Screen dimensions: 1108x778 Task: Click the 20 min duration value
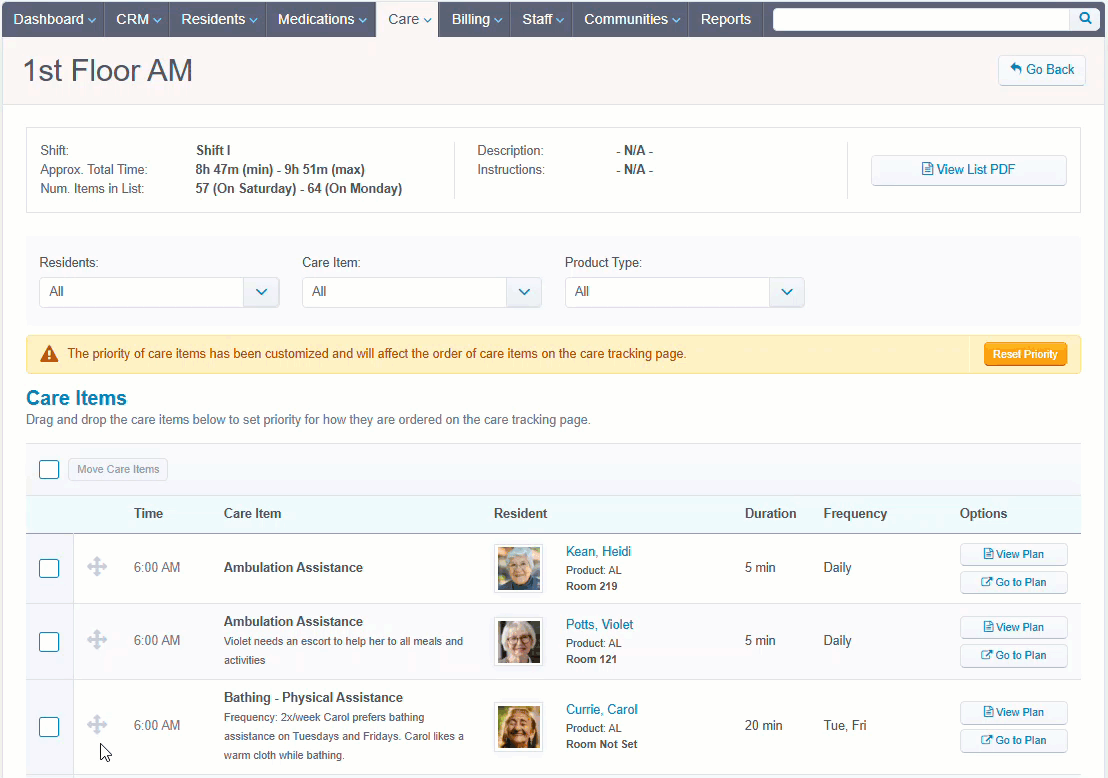point(763,726)
